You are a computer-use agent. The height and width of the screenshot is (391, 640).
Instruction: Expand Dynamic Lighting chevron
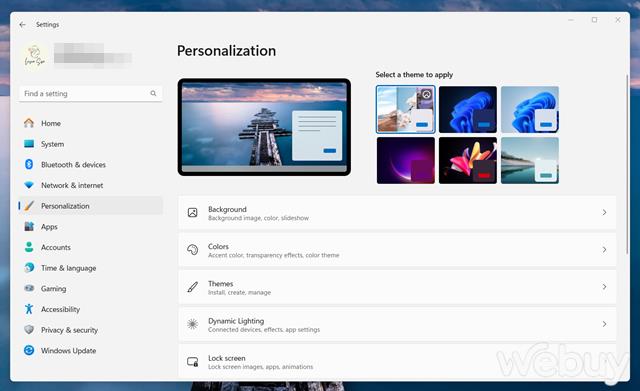tap(604, 324)
